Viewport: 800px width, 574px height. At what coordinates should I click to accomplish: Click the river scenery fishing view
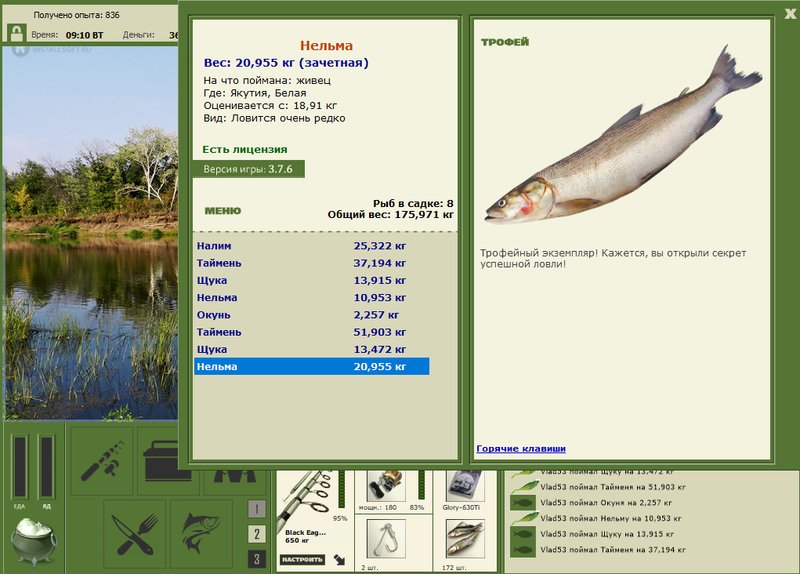(x=90, y=232)
